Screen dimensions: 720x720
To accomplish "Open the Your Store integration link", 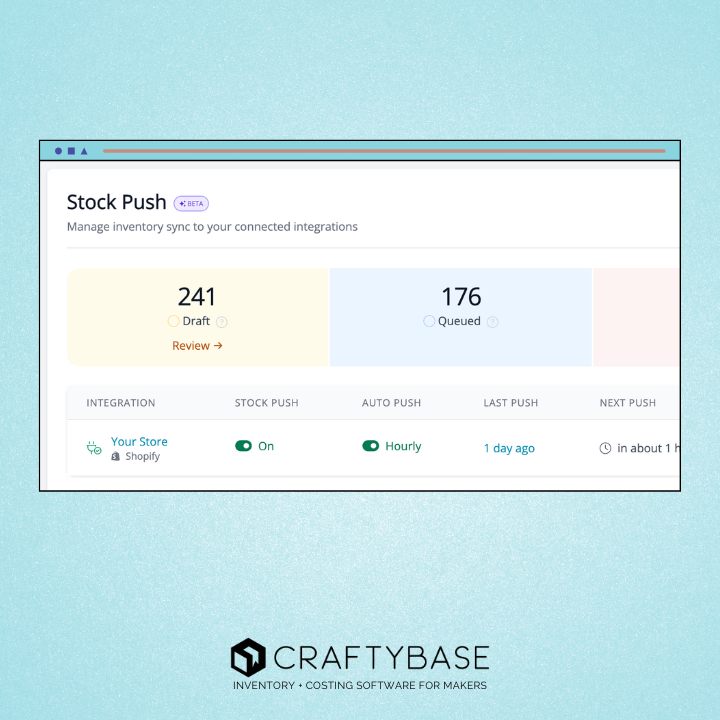I will pyautogui.click(x=139, y=442).
